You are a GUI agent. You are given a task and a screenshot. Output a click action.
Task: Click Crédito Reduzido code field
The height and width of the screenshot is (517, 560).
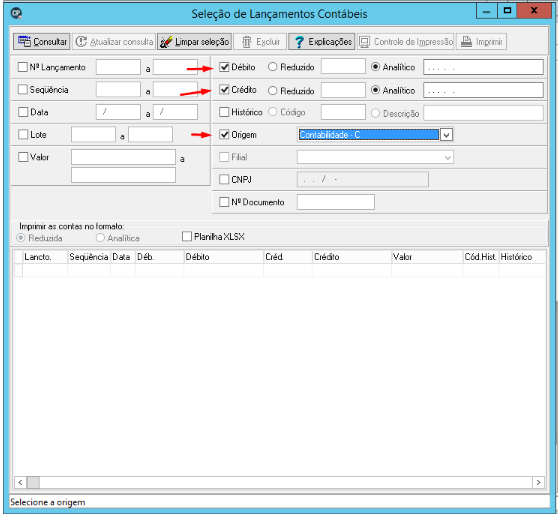(x=343, y=90)
